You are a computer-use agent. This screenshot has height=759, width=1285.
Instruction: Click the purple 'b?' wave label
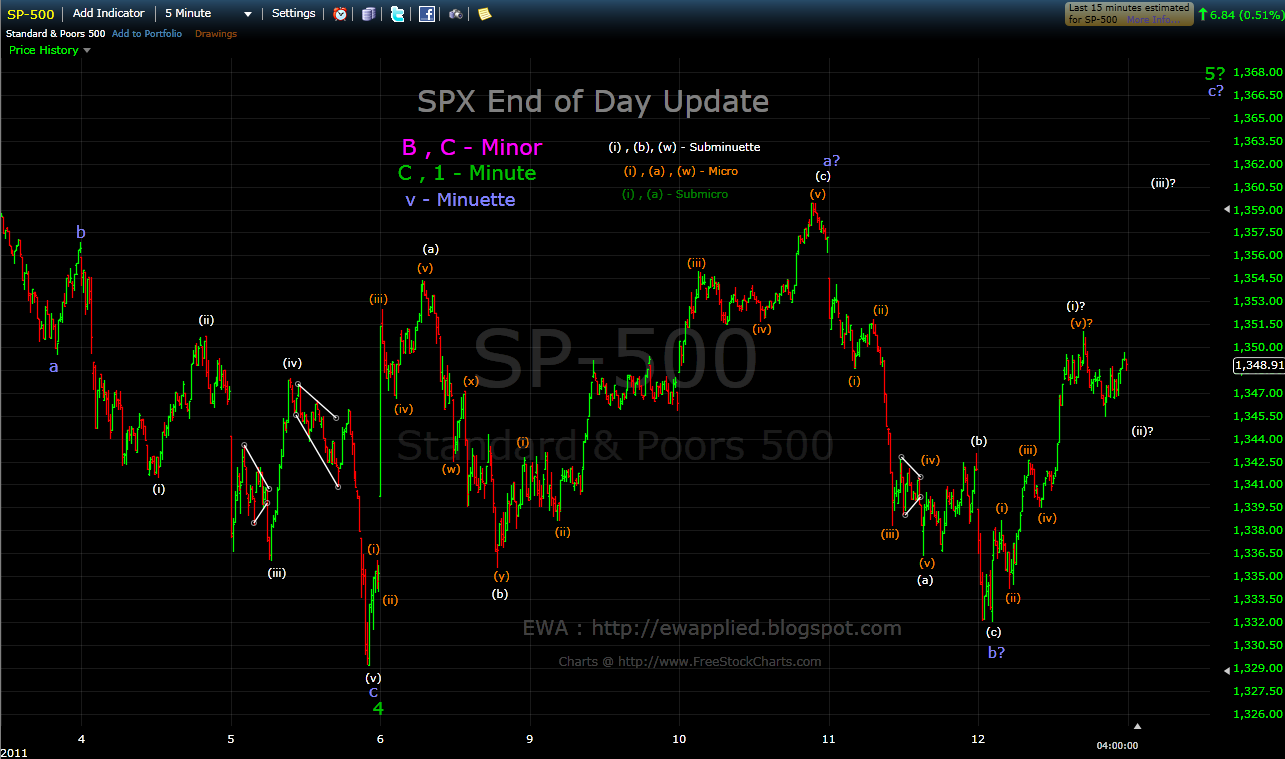997,653
